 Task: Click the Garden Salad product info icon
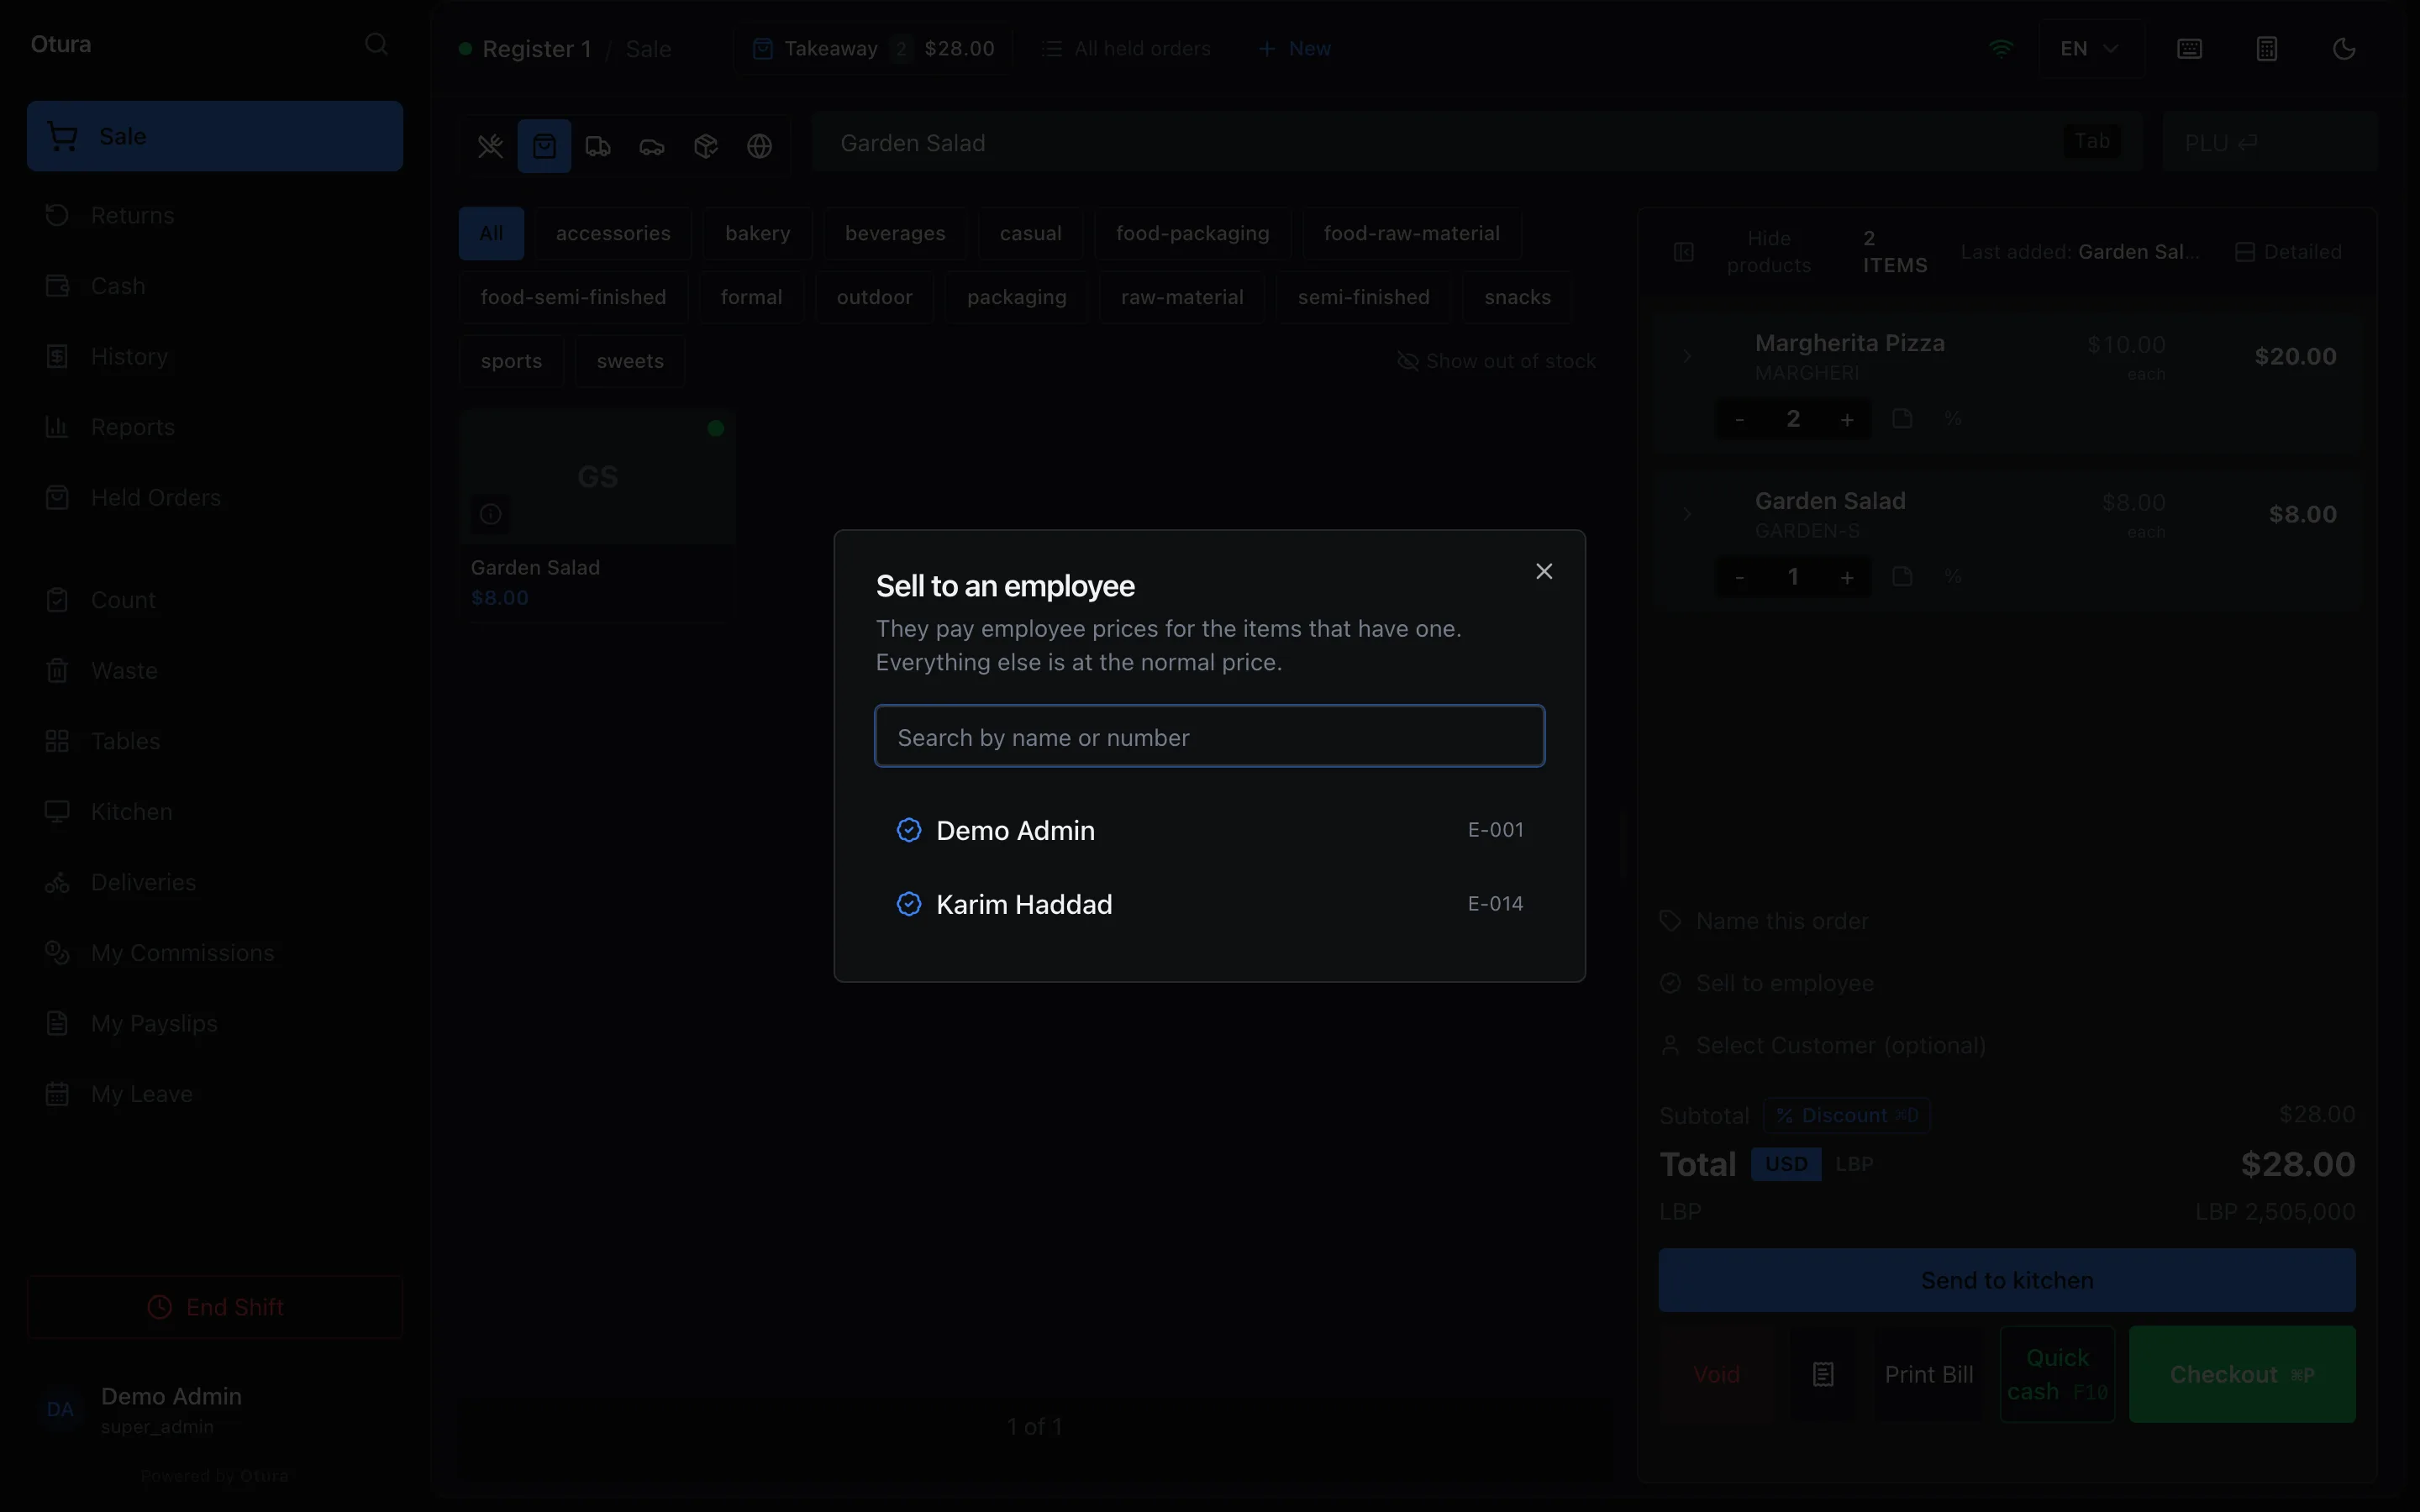pyautogui.click(x=490, y=514)
